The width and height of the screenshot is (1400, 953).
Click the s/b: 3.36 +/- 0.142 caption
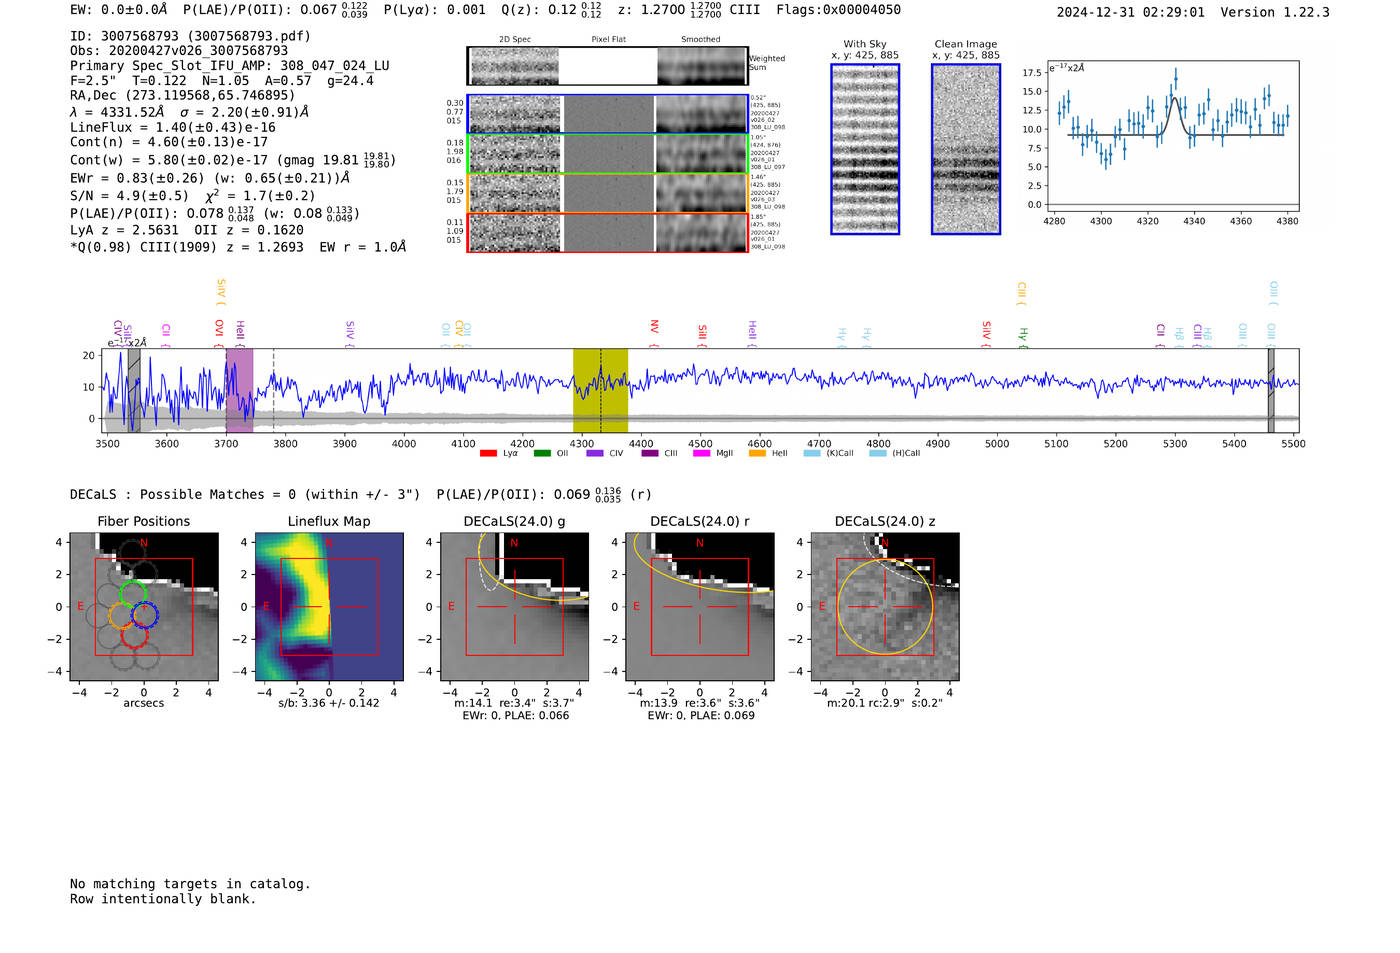(x=329, y=703)
